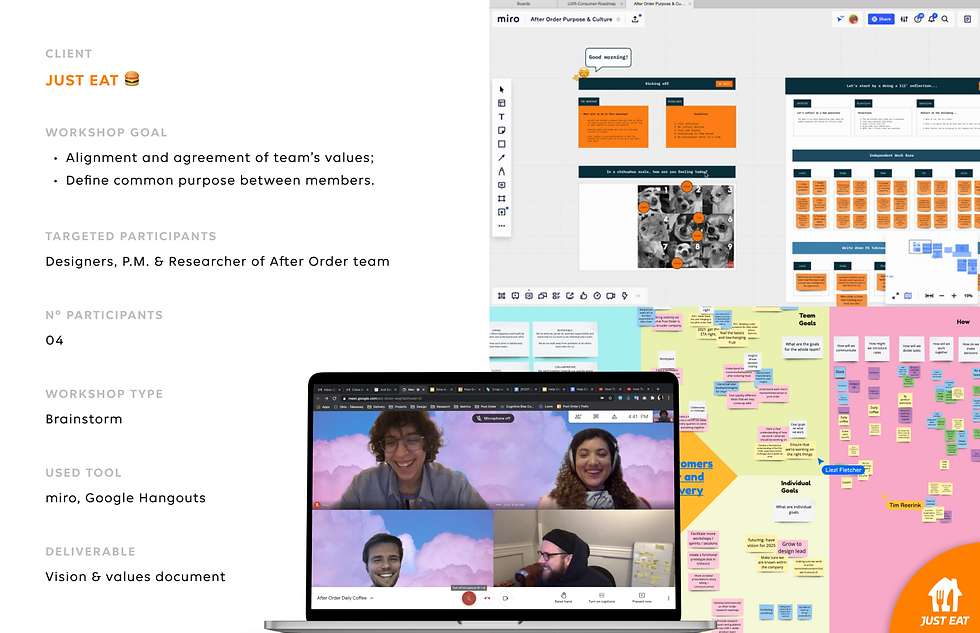Open more tools ellipsis in Miro toolbar
The height and width of the screenshot is (633, 980).
[502, 226]
